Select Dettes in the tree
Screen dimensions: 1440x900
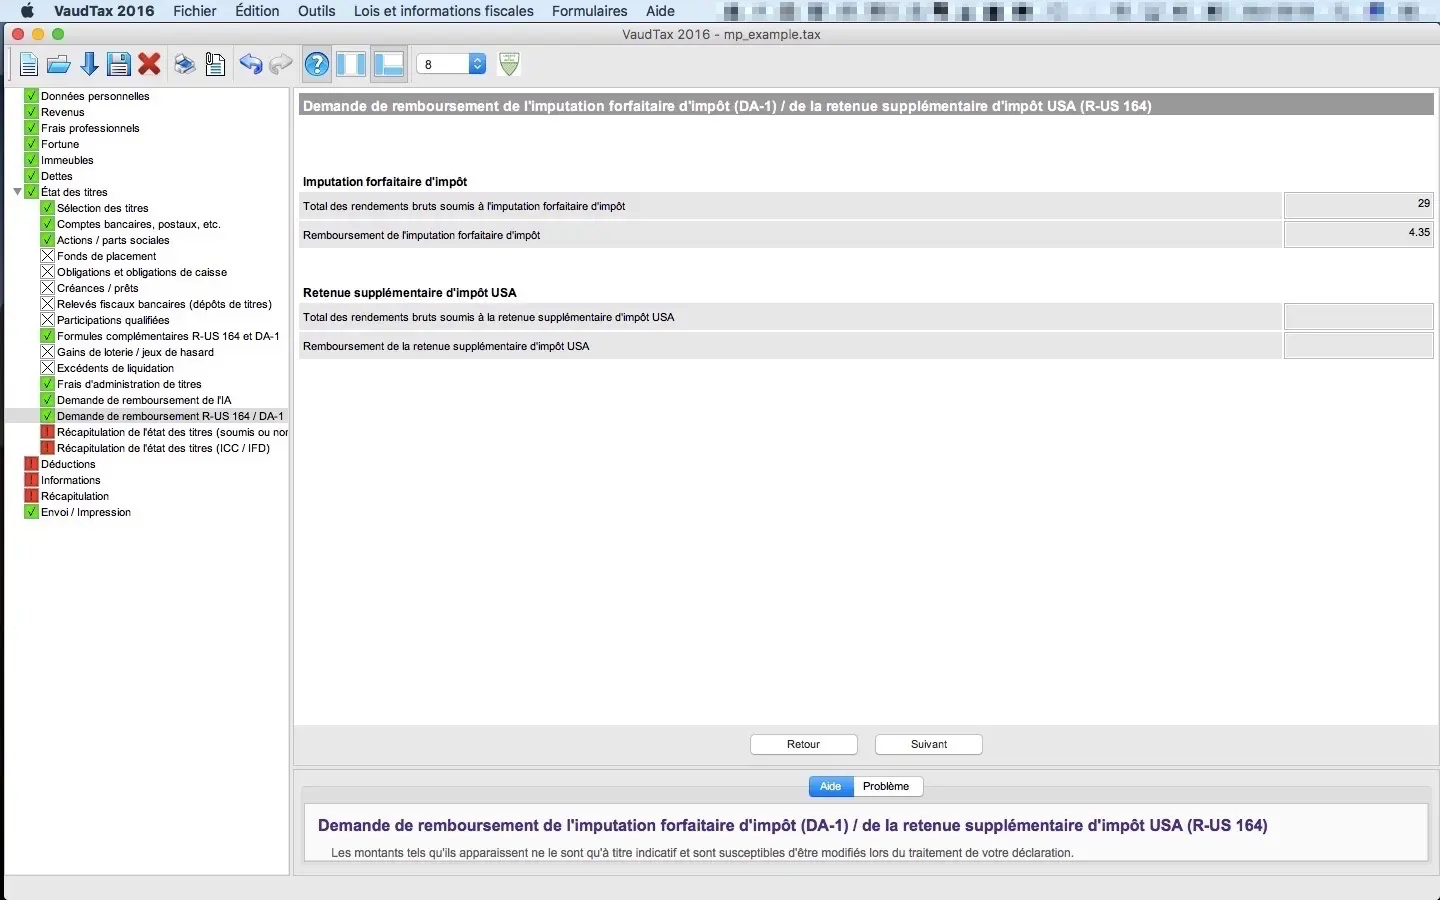(56, 176)
